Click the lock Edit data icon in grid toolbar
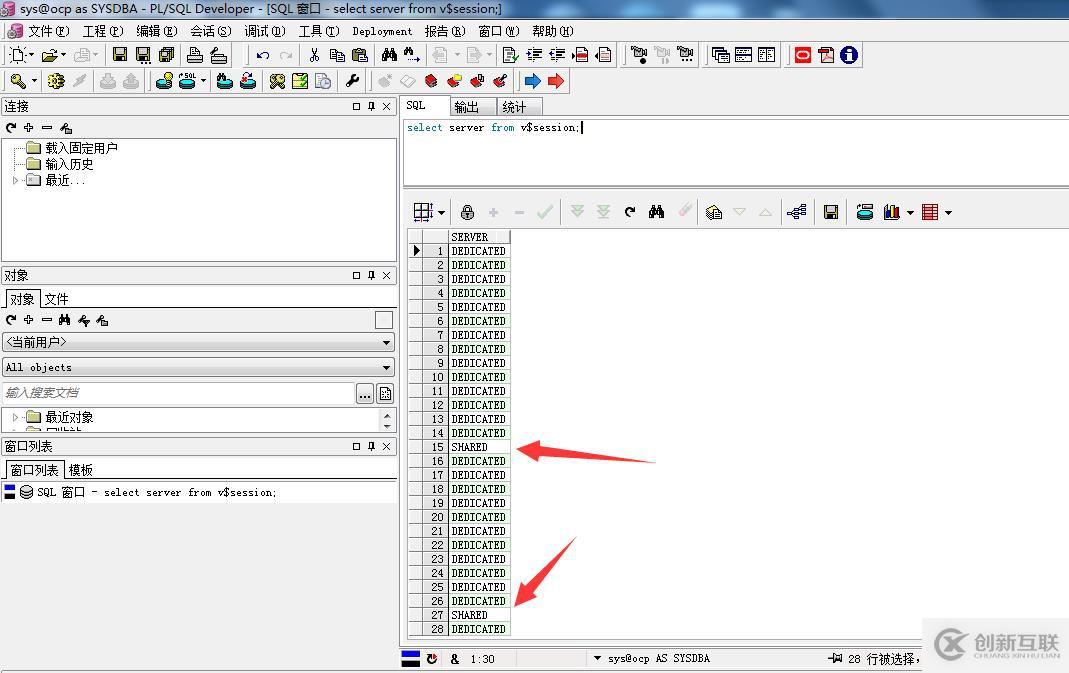Screen dimensions: 1069x673 click(467, 212)
